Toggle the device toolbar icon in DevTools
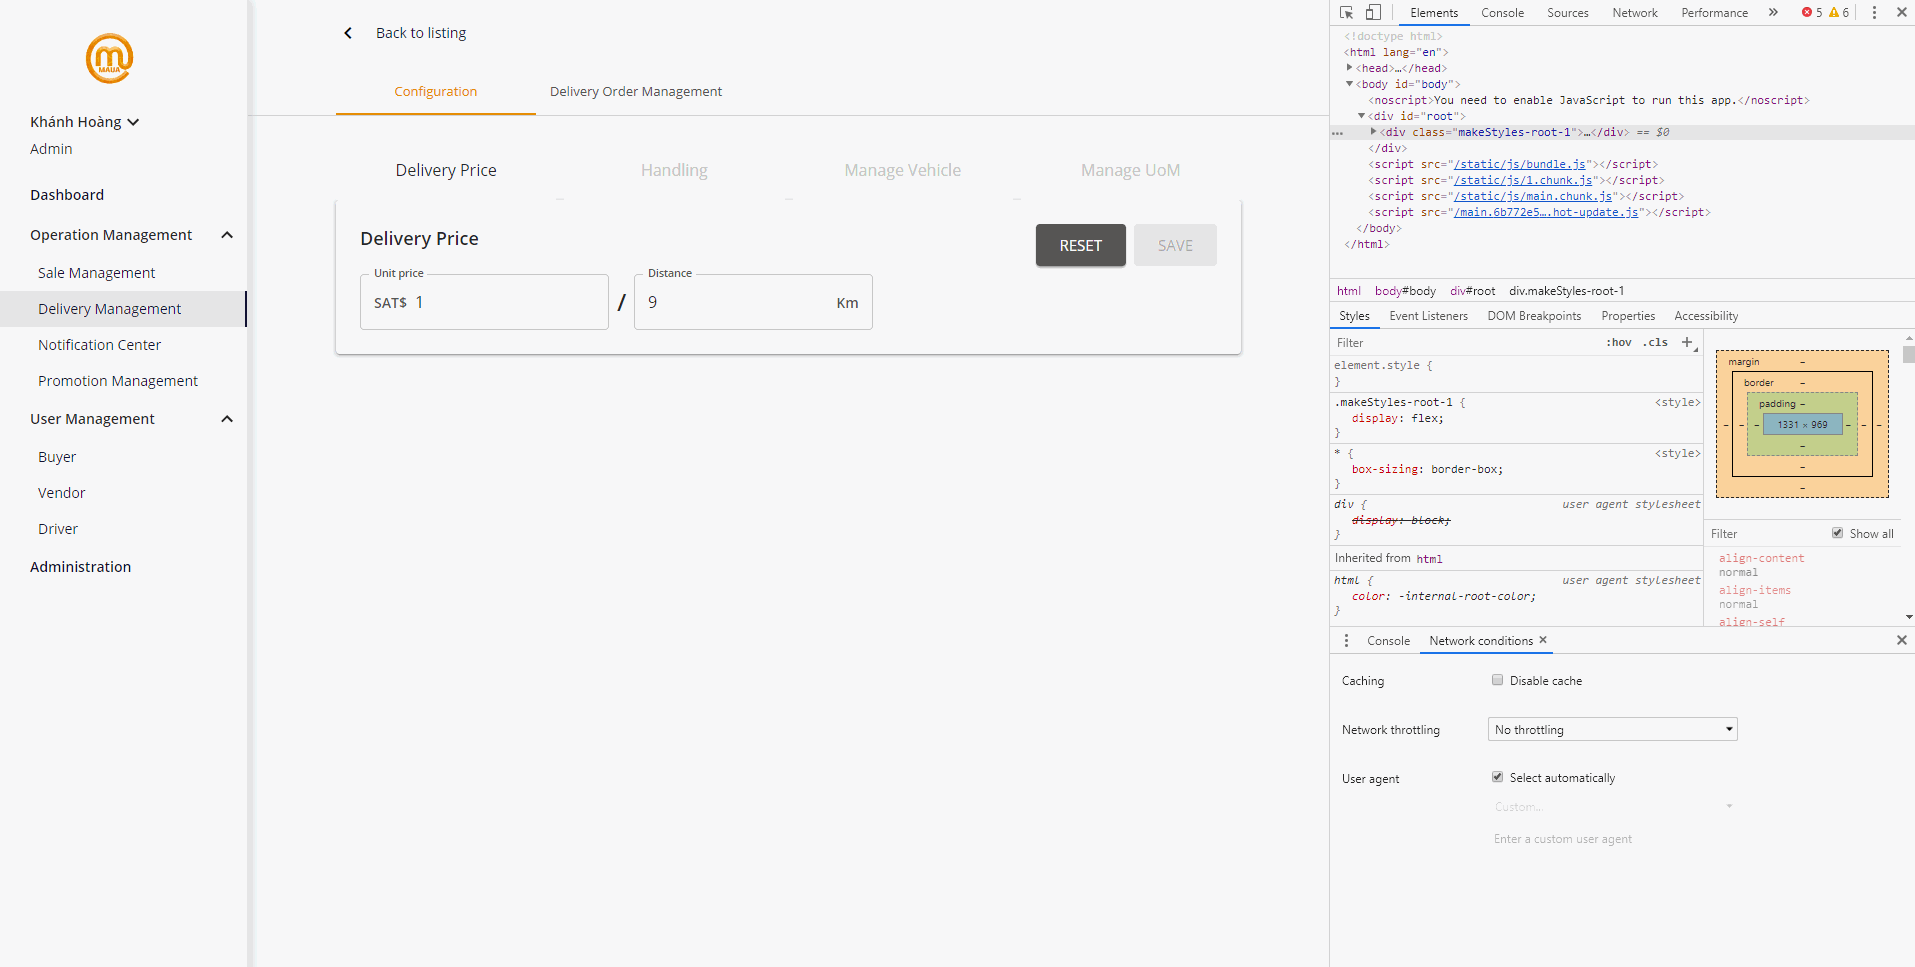Viewport: 1915px width, 967px height. [1374, 13]
